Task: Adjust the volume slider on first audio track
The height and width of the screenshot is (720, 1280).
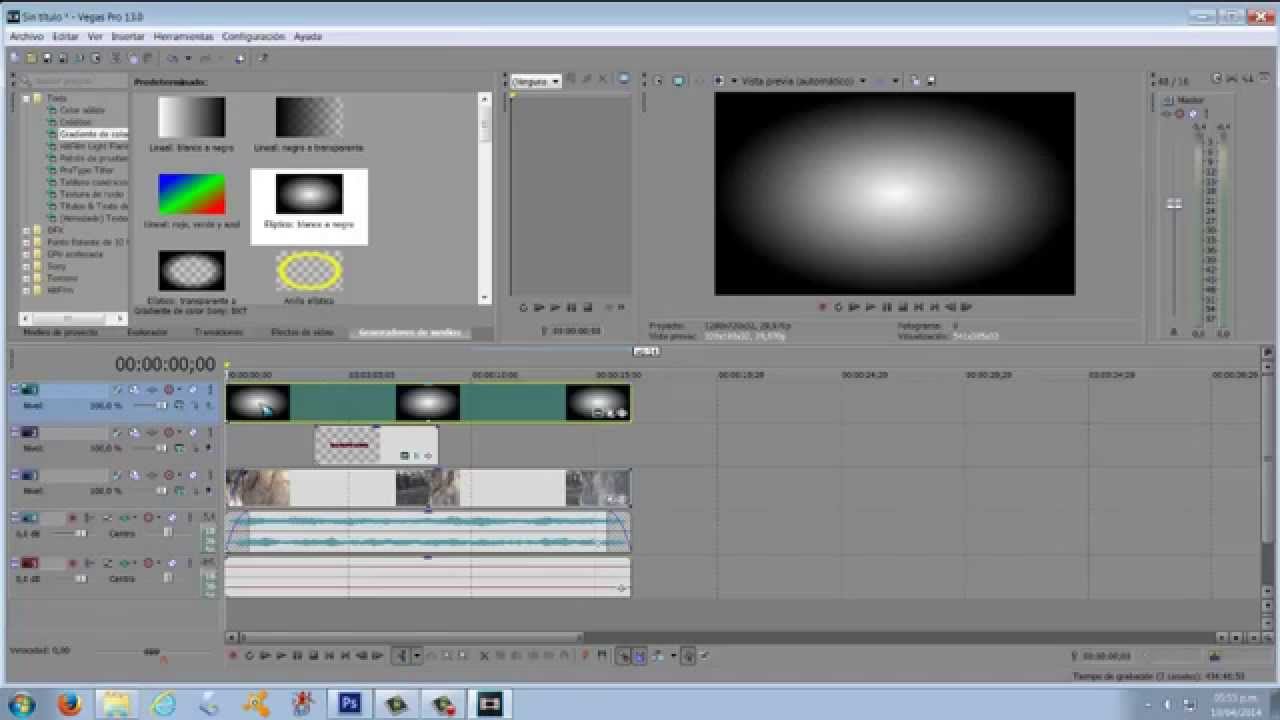Action: (x=80, y=534)
